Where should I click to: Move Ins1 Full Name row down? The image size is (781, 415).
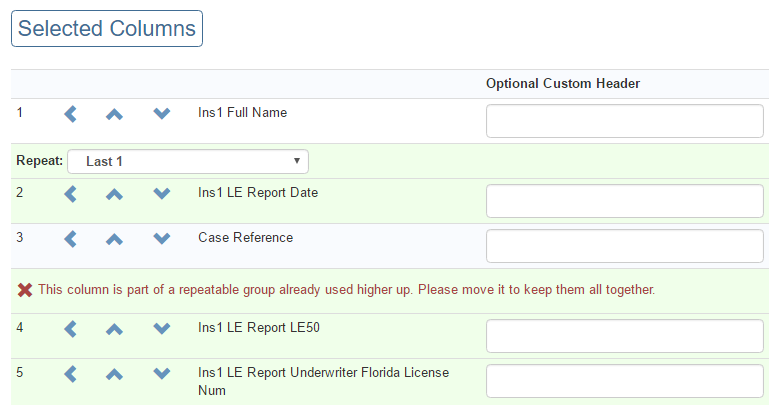pyautogui.click(x=162, y=114)
